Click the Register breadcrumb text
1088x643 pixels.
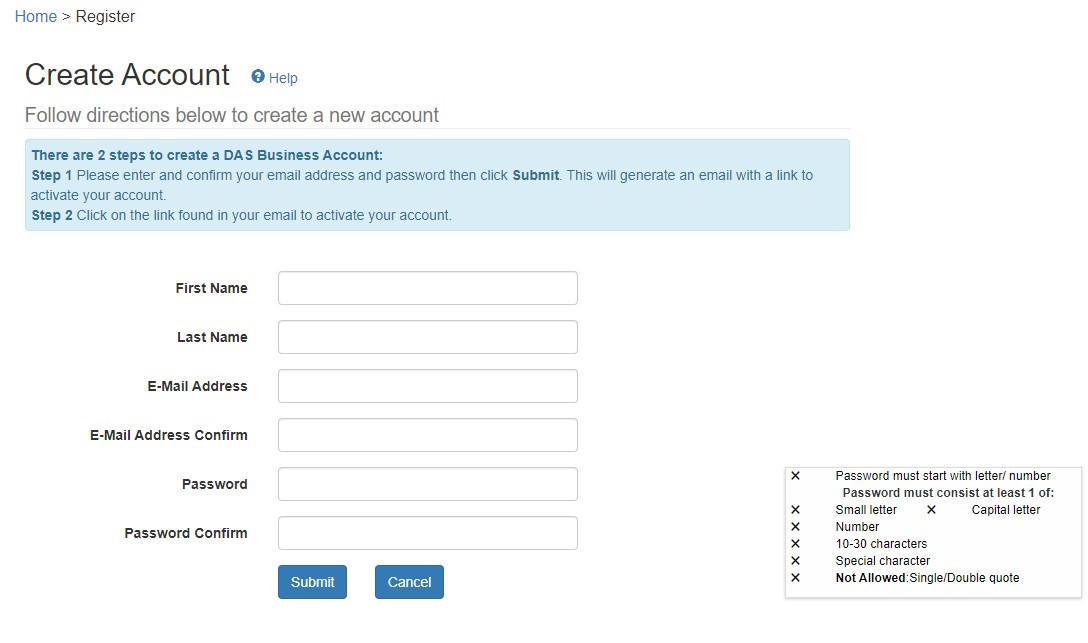click(105, 17)
